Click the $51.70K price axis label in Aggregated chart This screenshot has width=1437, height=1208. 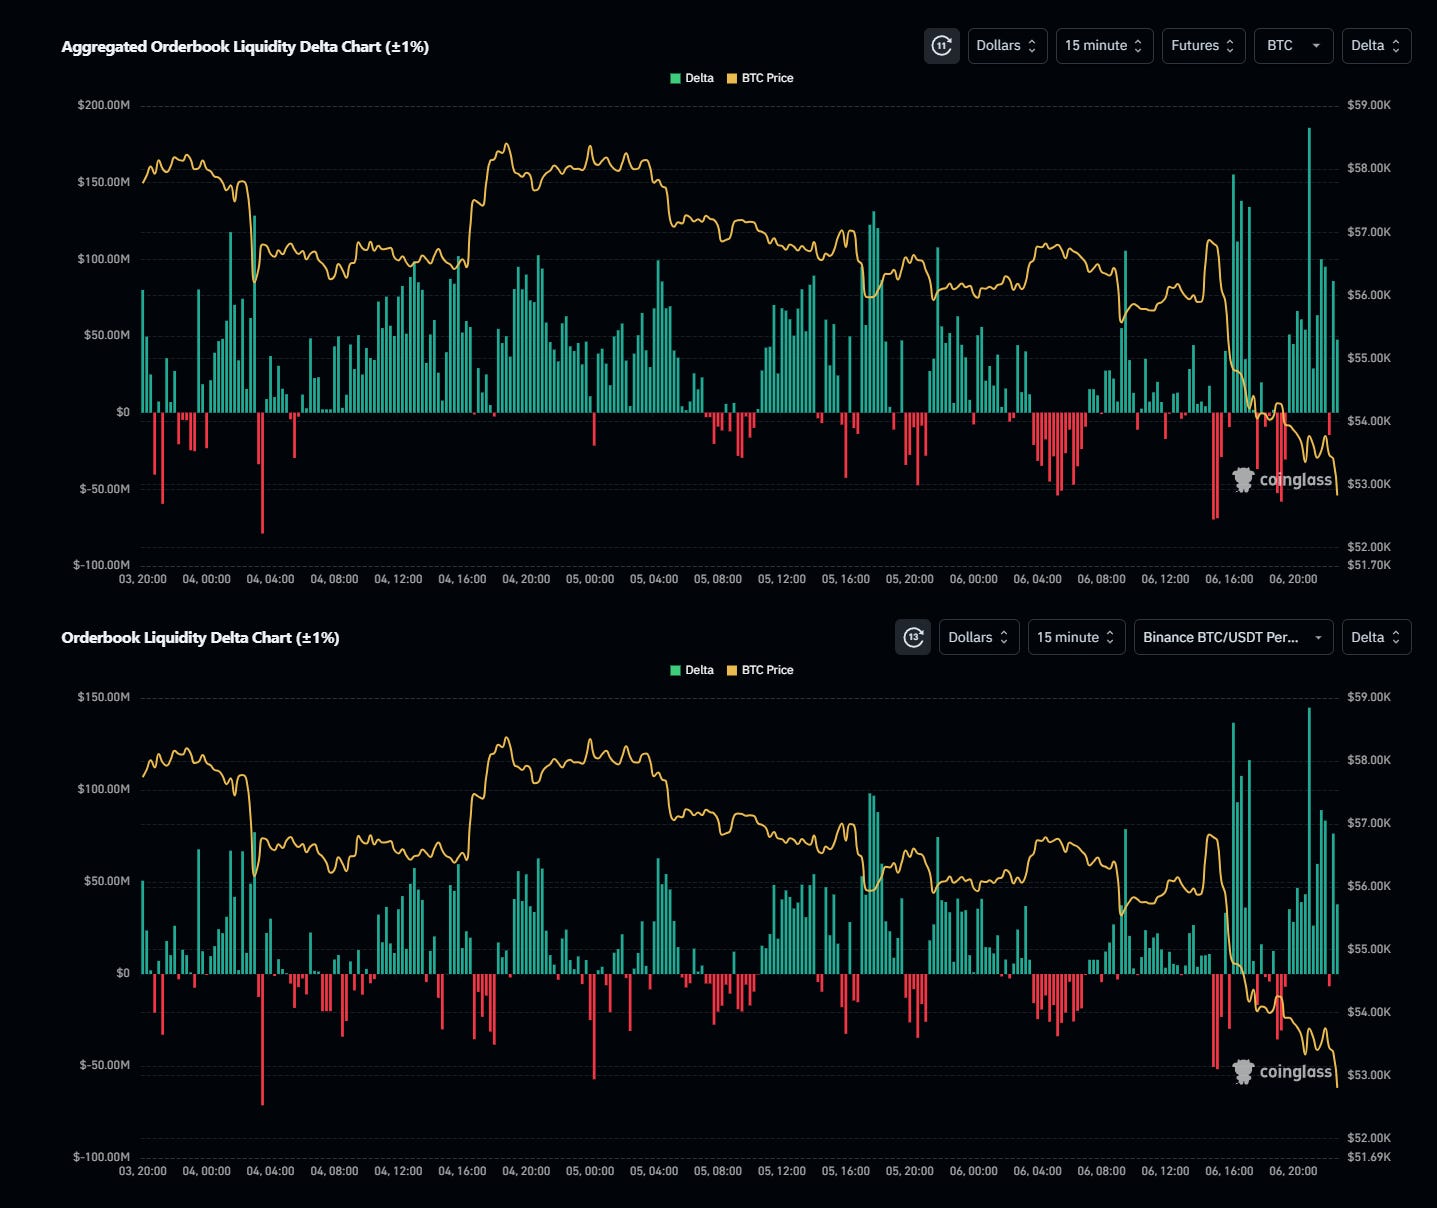coord(1369,565)
